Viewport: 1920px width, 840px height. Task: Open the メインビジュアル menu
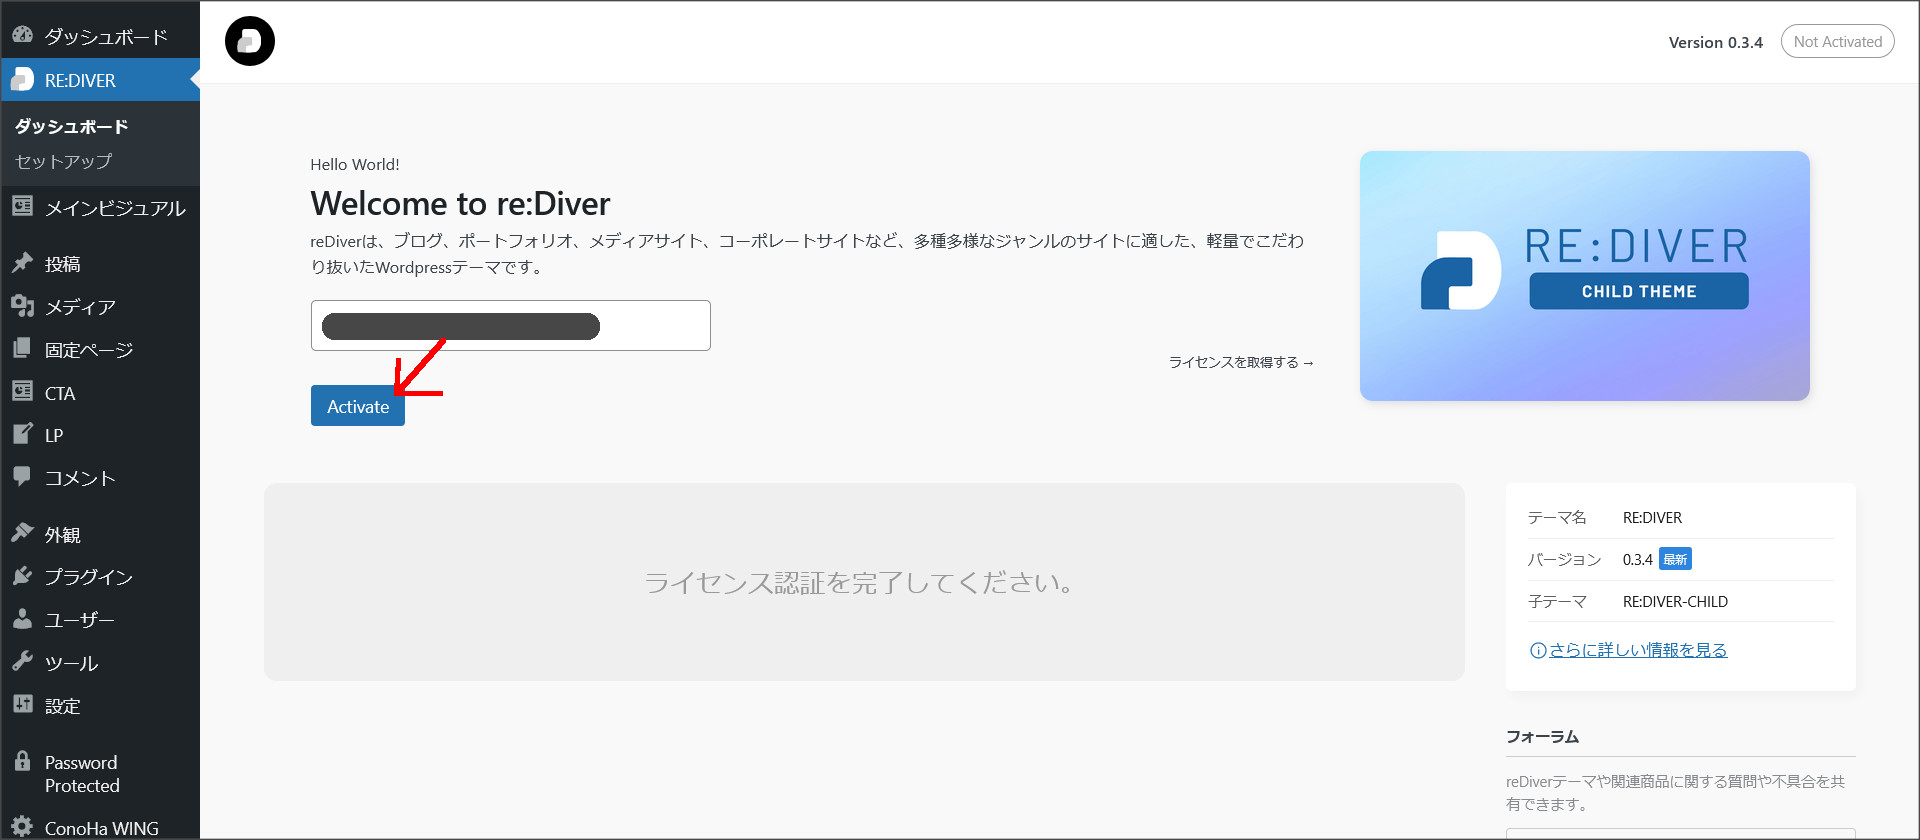click(x=114, y=208)
